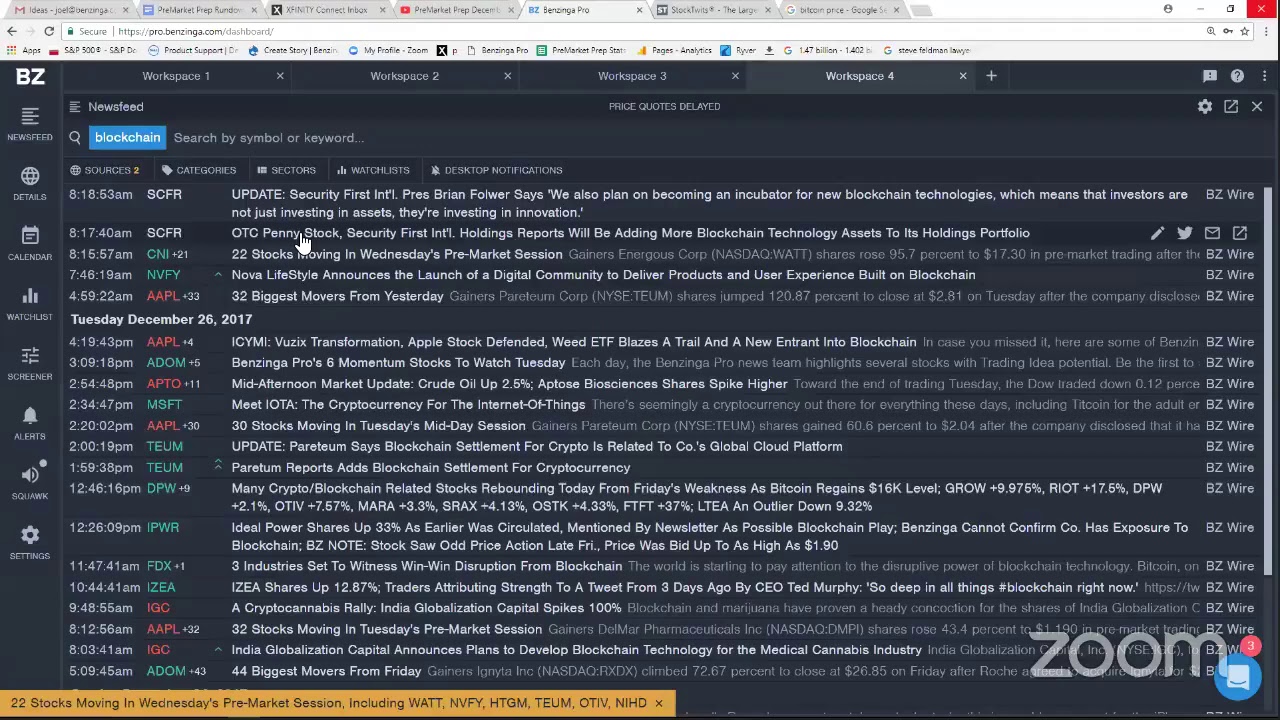Expand the India Globalization Capital Announces story chevron
Screen dimensions: 1280x720
pyautogui.click(x=218, y=649)
